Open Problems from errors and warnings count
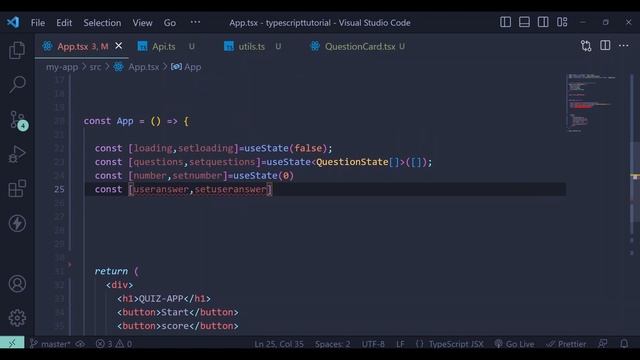 click(x=113, y=344)
